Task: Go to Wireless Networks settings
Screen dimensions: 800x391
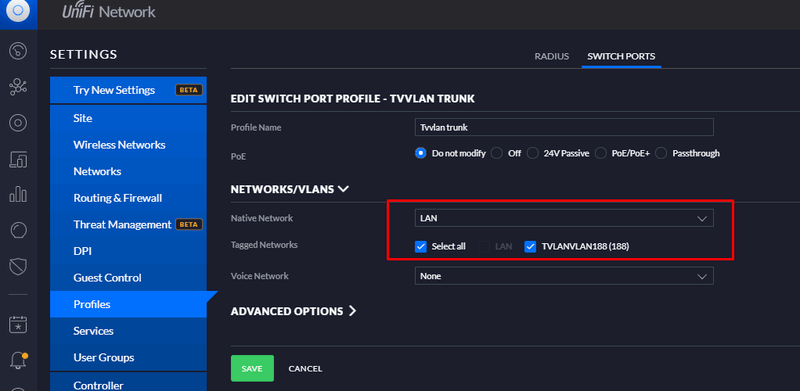Action: coord(128,145)
